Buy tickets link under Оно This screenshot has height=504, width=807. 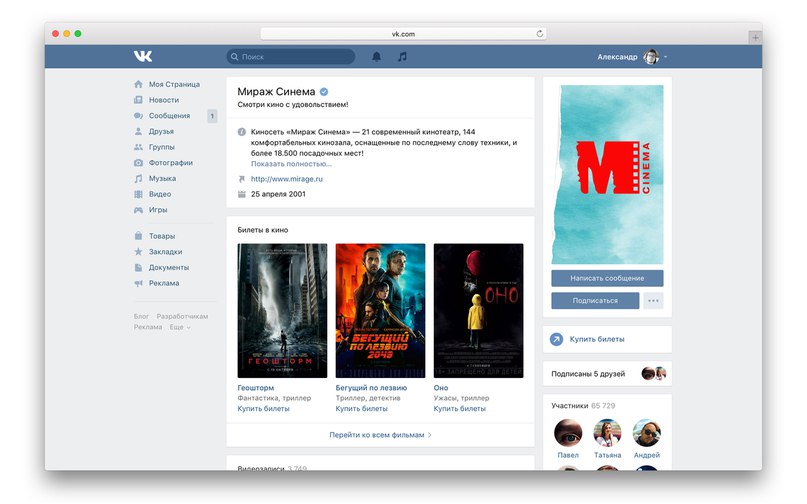point(459,408)
